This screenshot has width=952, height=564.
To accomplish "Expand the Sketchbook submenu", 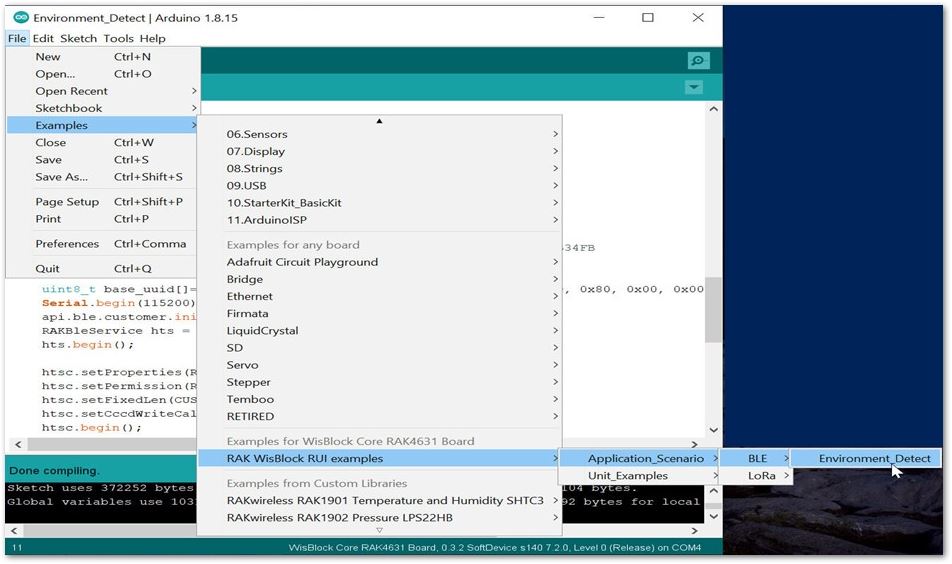I will coord(103,108).
